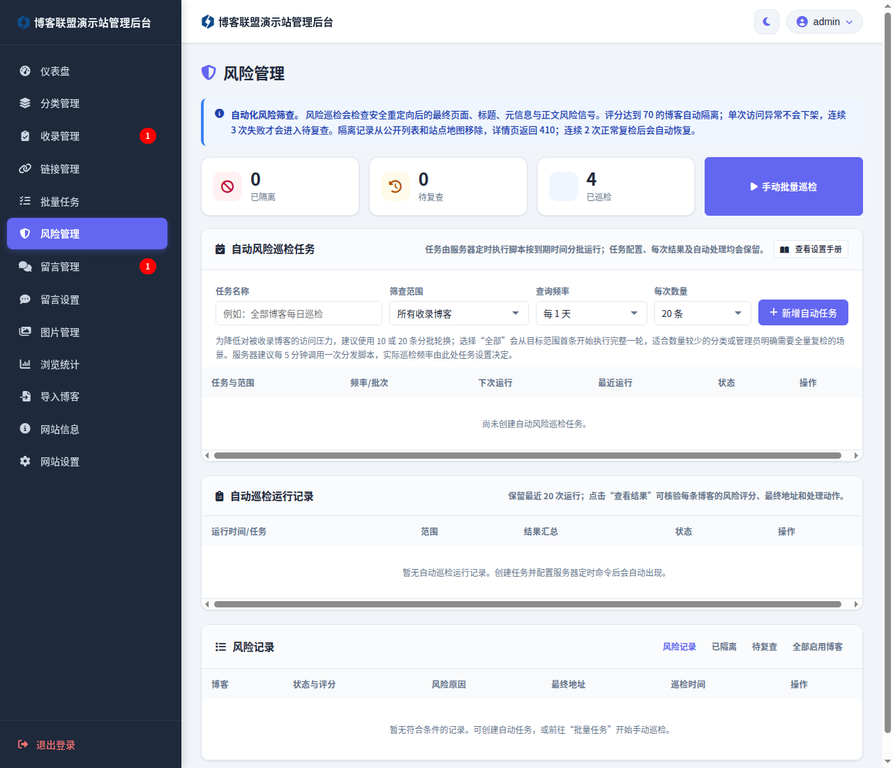The width and height of the screenshot is (893, 768).
Task: Open the 网站信息 info icon
Action: coord(24,429)
